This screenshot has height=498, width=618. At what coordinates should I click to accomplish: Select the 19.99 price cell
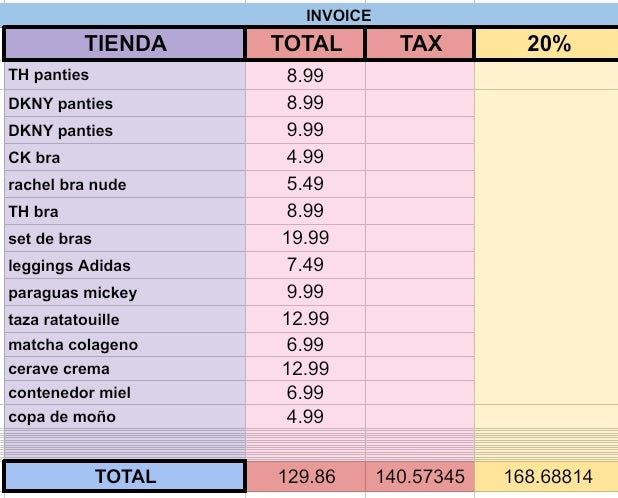click(305, 238)
